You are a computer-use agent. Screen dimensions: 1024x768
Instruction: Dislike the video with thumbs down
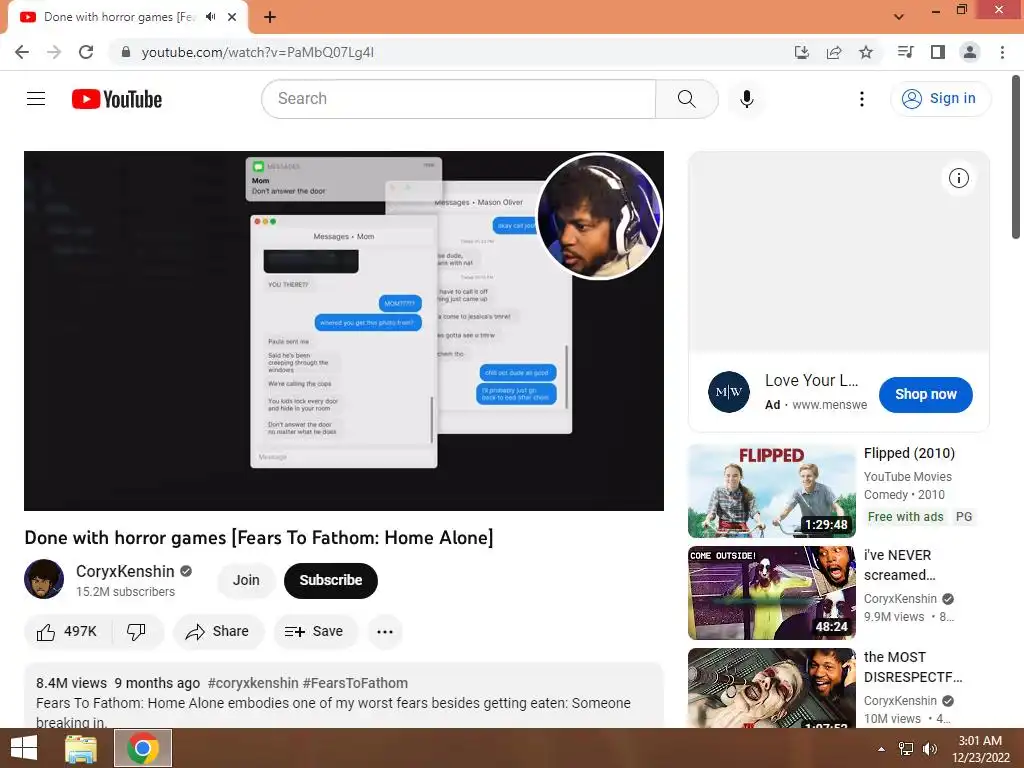pos(136,632)
